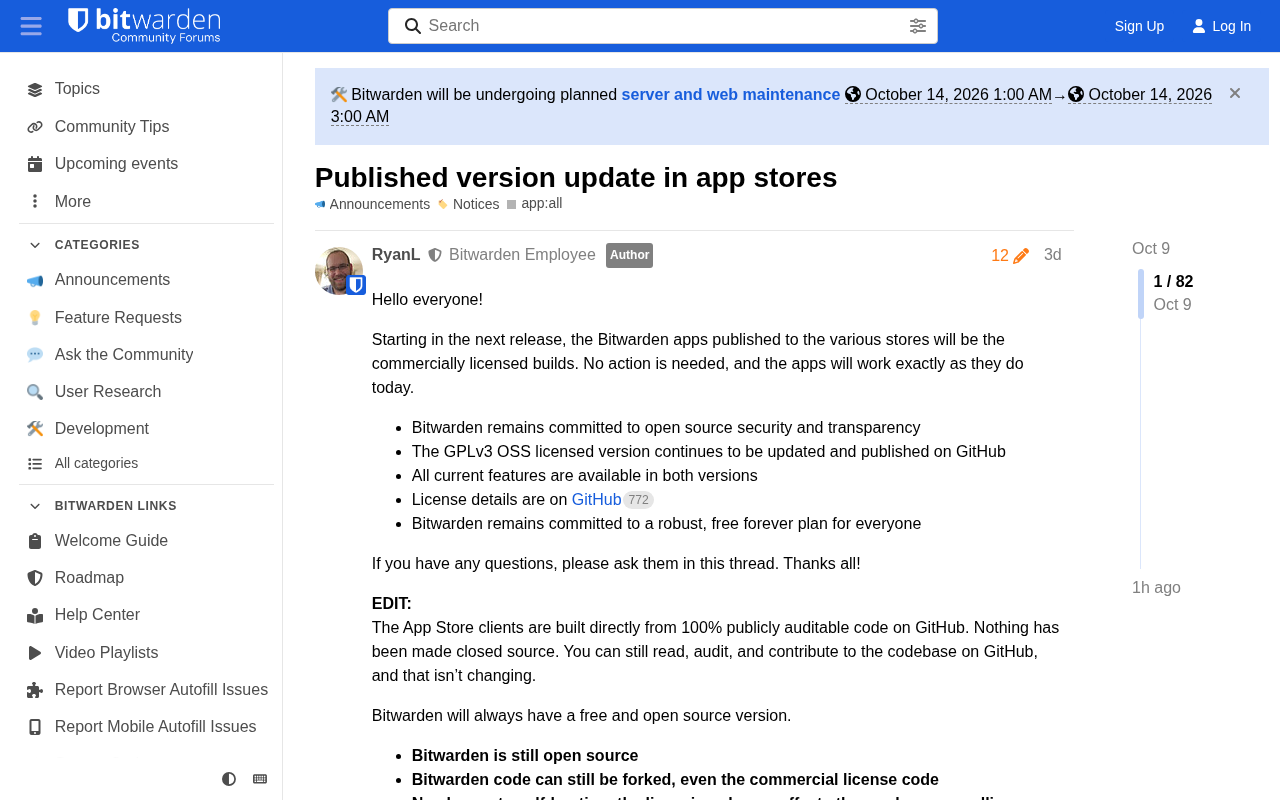This screenshot has height=800, width=1280.
Task: Click Sign Up button
Action: pos(1139,26)
